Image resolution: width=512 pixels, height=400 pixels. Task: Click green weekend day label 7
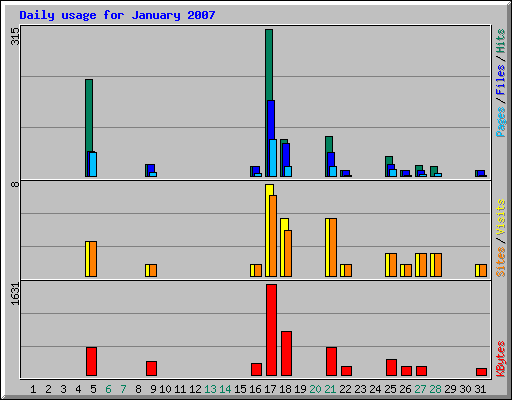click(x=123, y=389)
